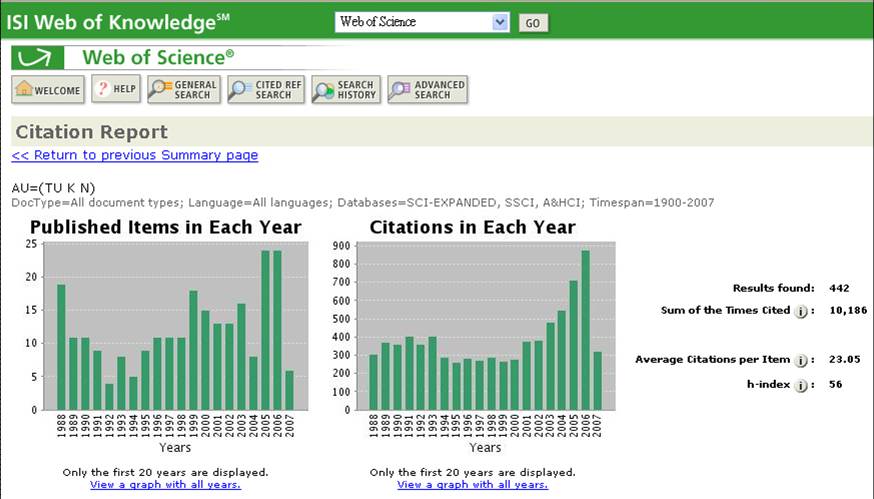View all-years graph under Citations chart
The height and width of the screenshot is (499, 874).
(x=473, y=485)
